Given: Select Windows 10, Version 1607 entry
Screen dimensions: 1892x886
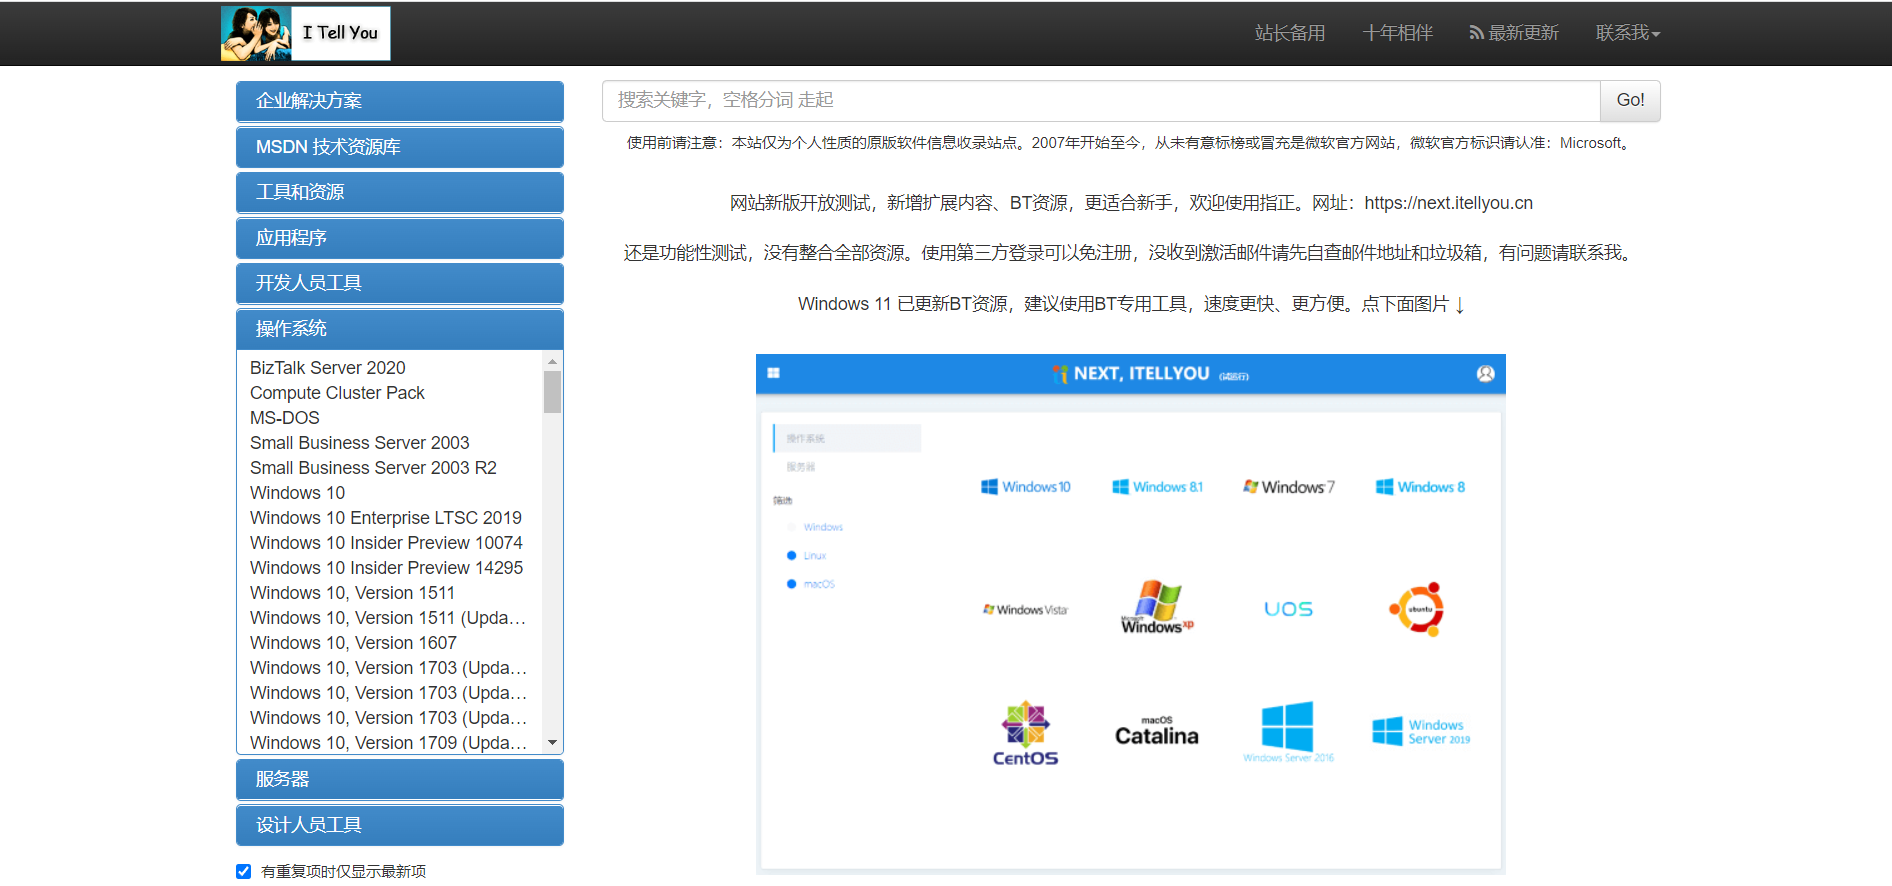Looking at the screenshot, I should click(353, 643).
